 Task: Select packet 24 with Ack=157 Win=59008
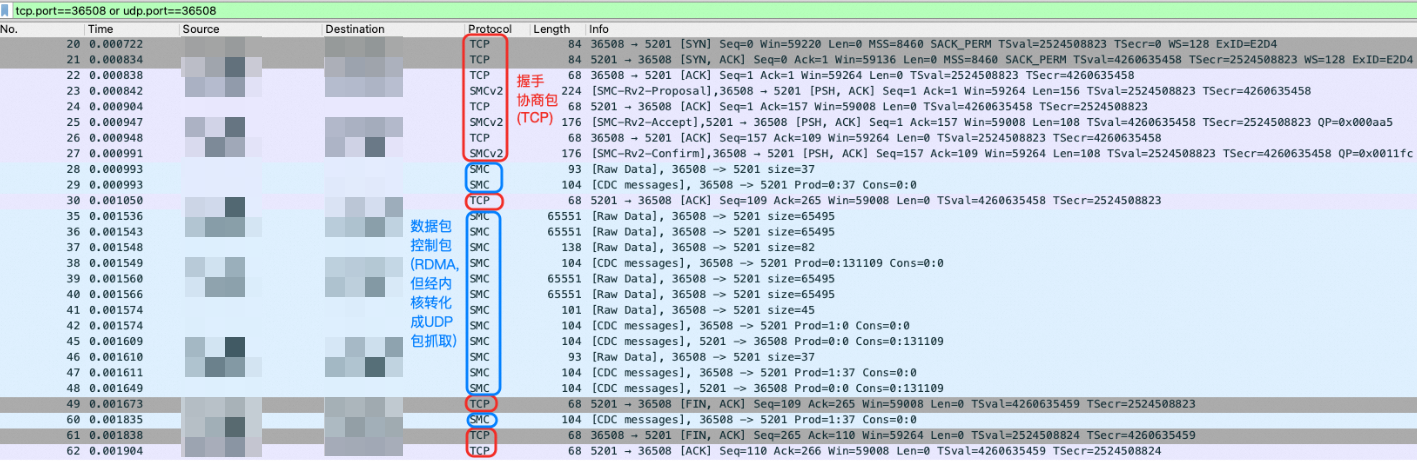[708, 106]
